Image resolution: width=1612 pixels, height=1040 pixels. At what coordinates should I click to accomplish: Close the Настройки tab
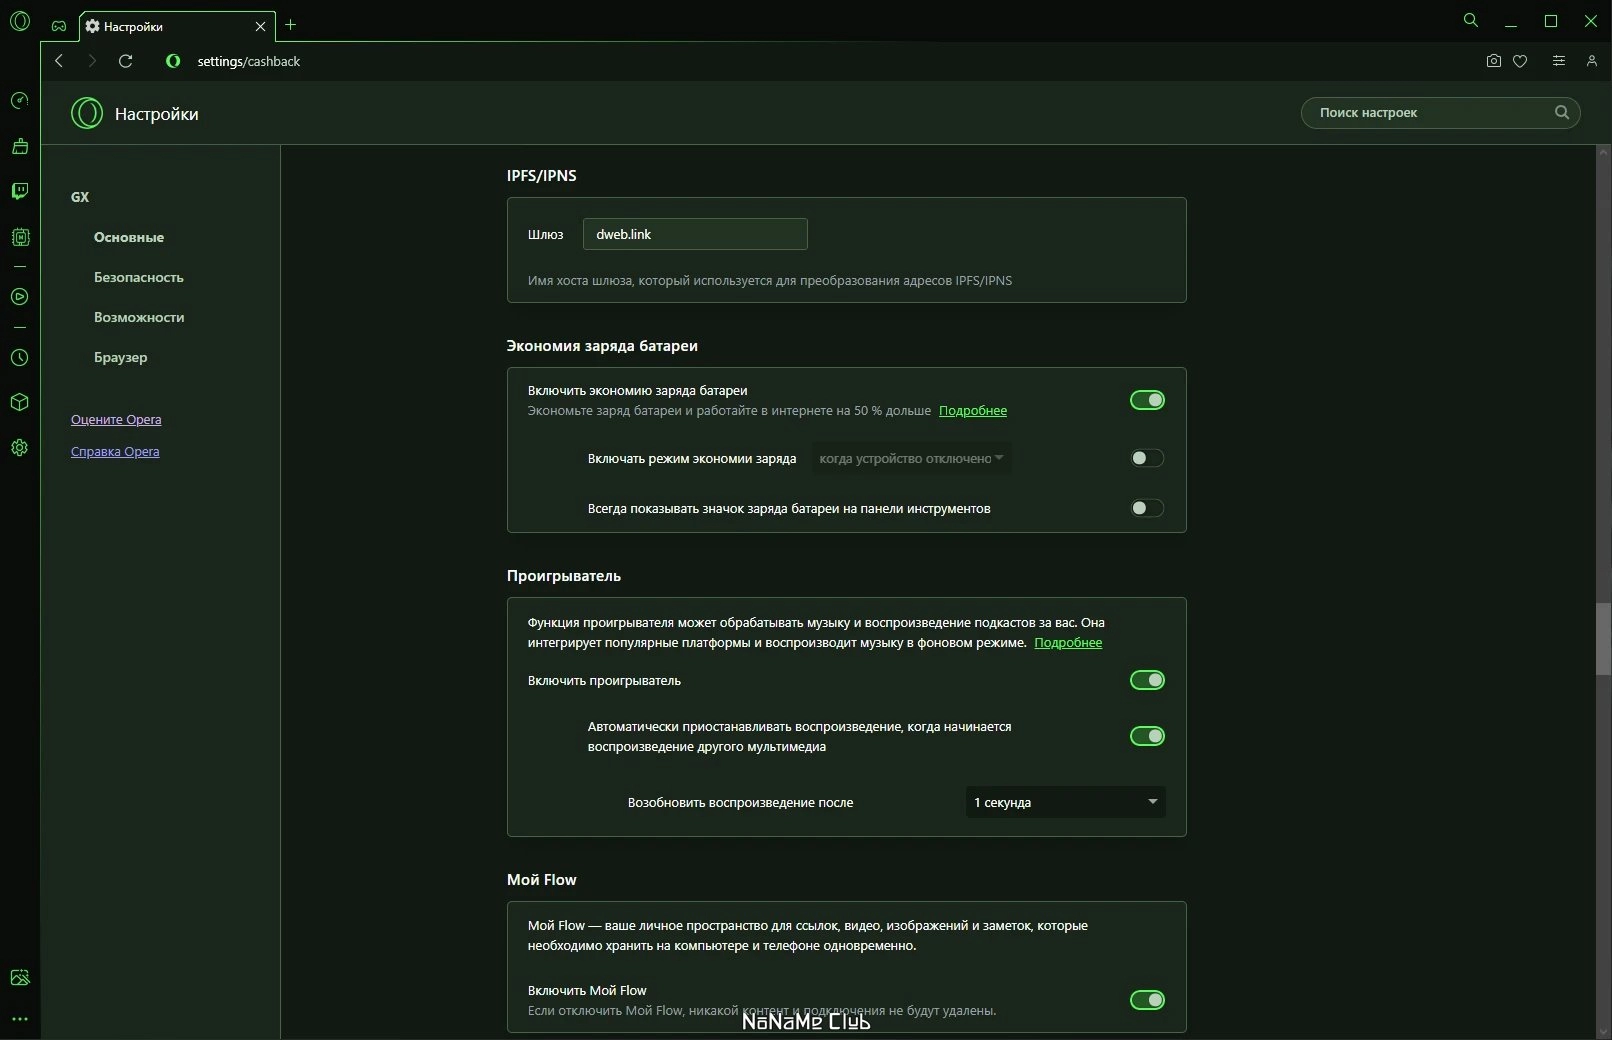point(260,26)
